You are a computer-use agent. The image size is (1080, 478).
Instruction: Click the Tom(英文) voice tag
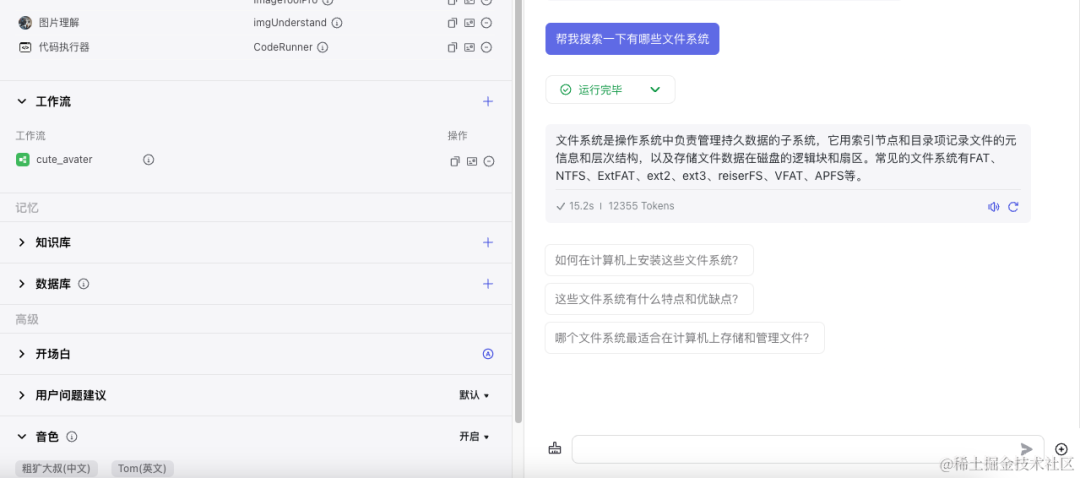pos(143,468)
